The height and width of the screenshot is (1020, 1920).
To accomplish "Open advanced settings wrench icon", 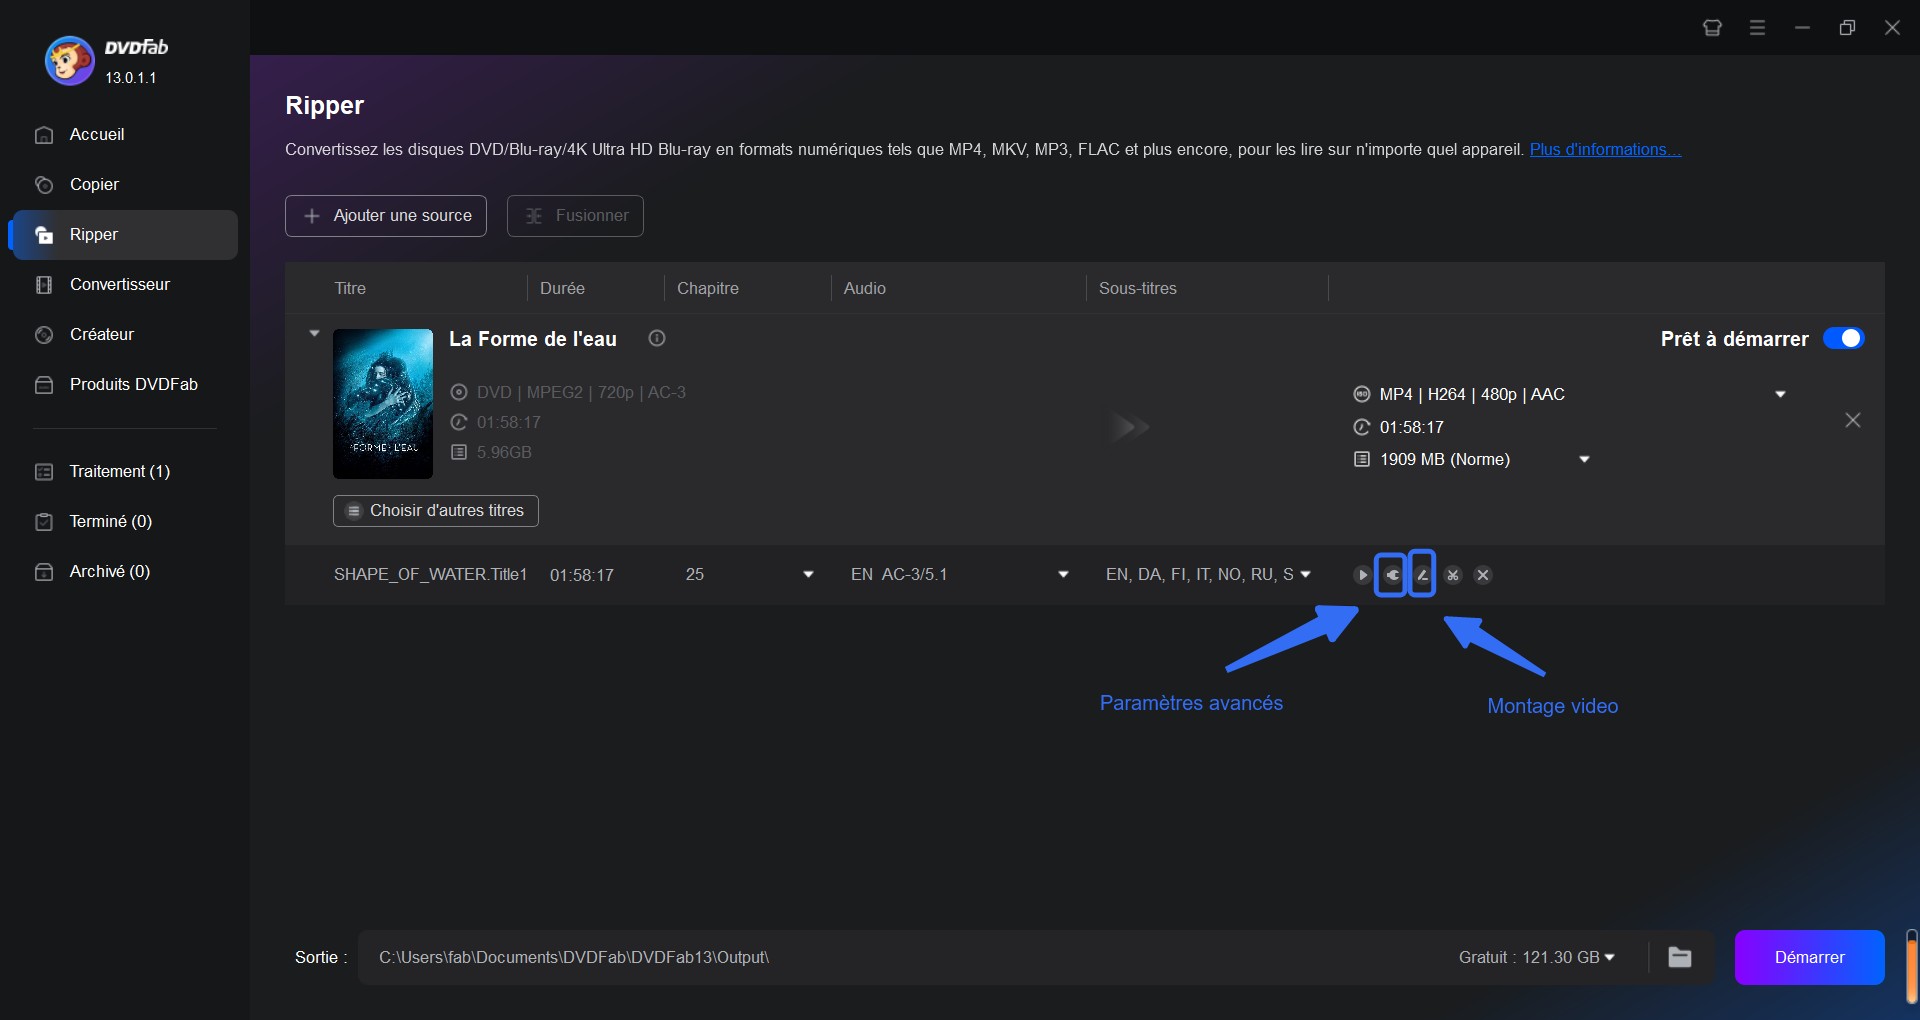I will 1392,575.
